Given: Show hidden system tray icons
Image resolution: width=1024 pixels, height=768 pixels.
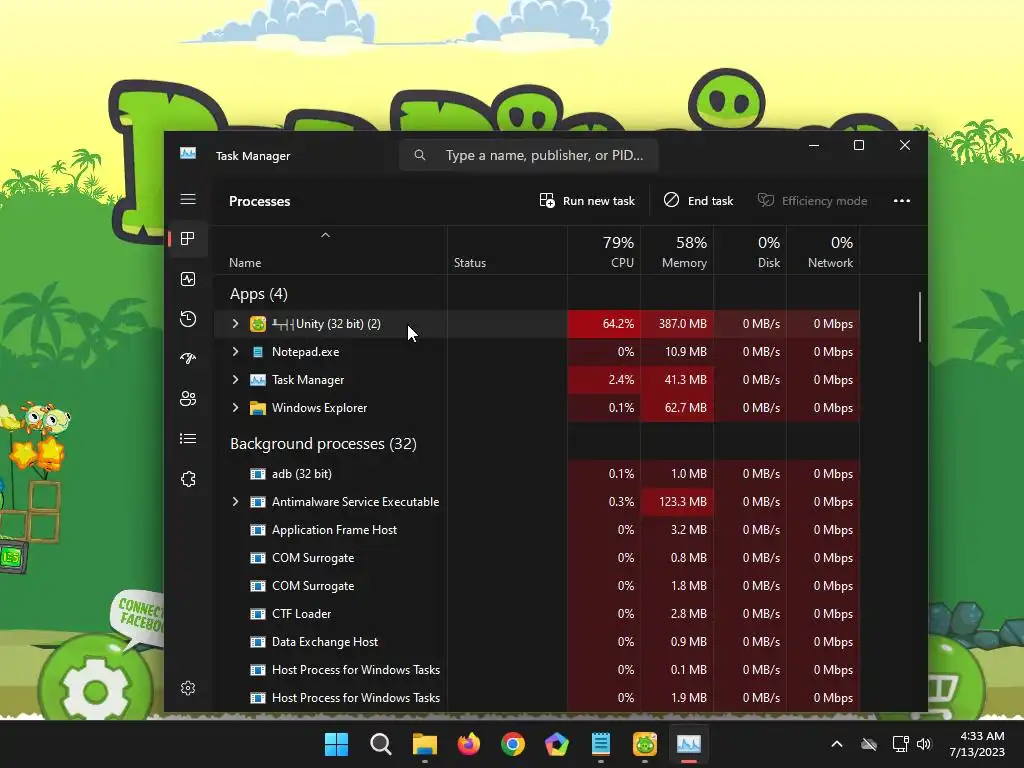Looking at the screenshot, I should click(x=837, y=744).
